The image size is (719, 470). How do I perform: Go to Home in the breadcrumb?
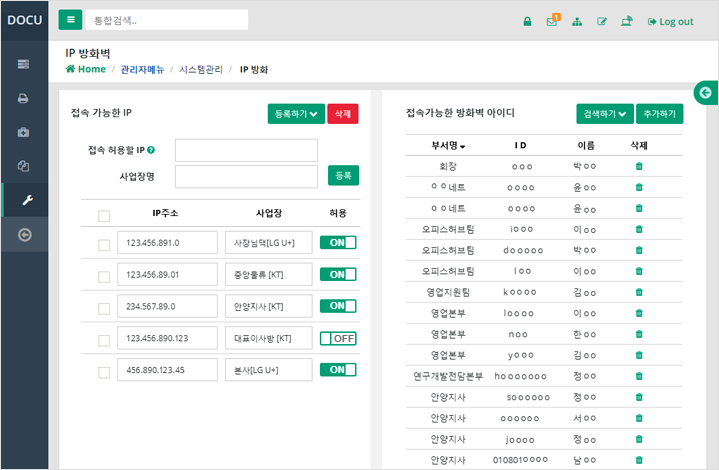(85, 69)
